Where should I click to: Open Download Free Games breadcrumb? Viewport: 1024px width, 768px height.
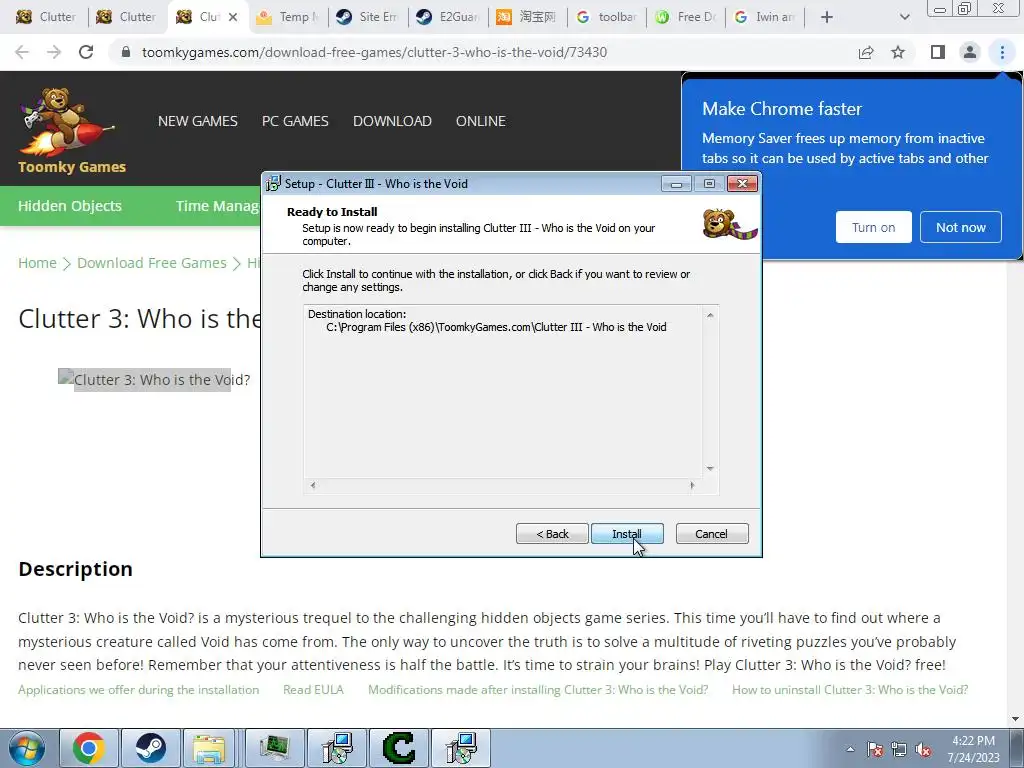point(152,263)
